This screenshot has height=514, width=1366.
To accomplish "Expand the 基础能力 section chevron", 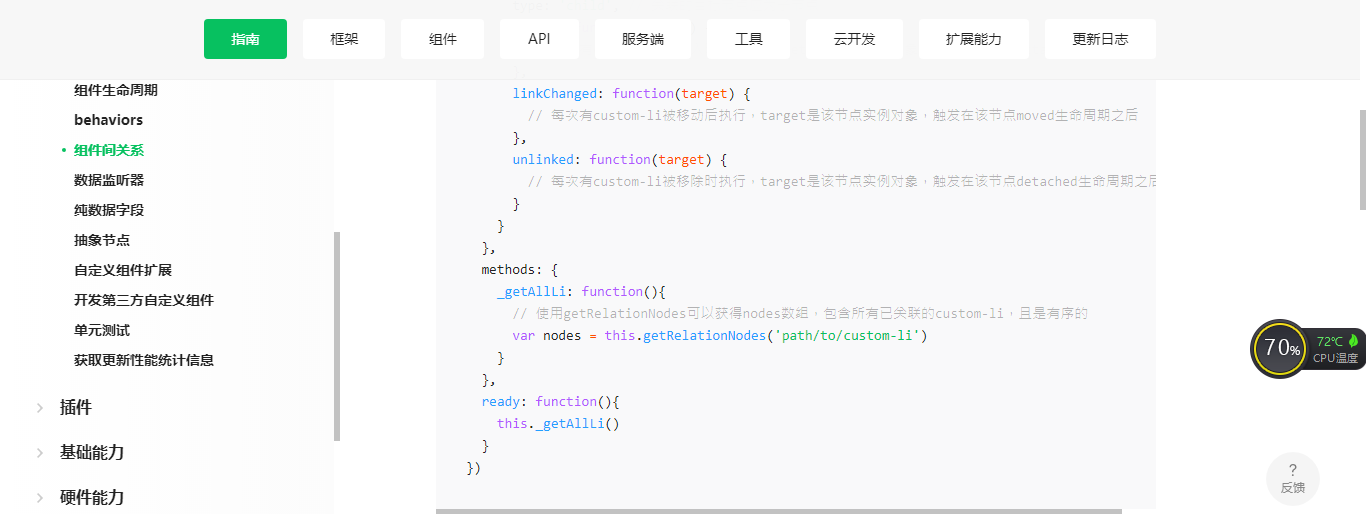I will 40,452.
